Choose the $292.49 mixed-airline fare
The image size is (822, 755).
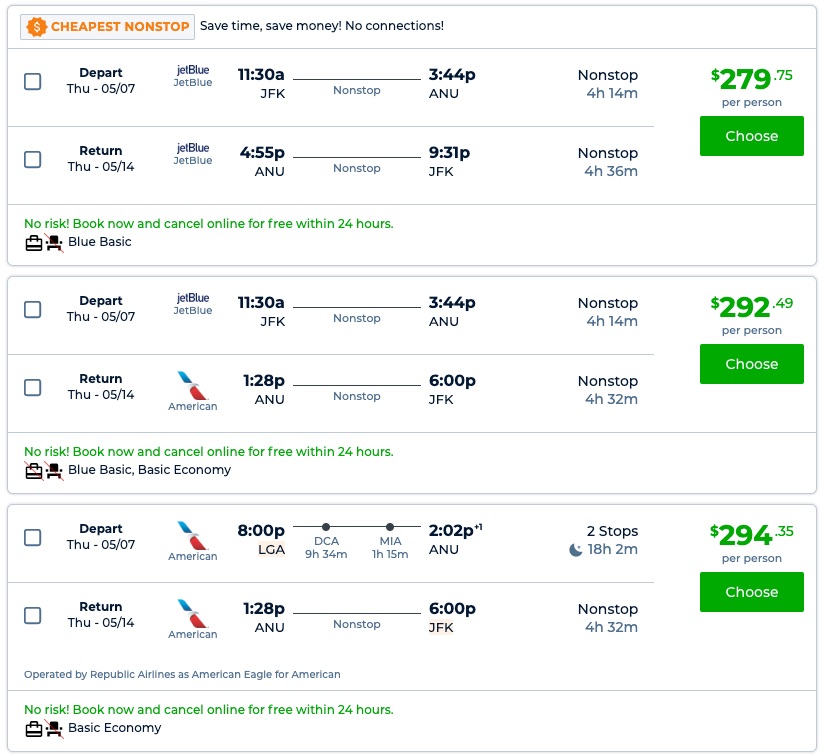pyautogui.click(x=751, y=364)
